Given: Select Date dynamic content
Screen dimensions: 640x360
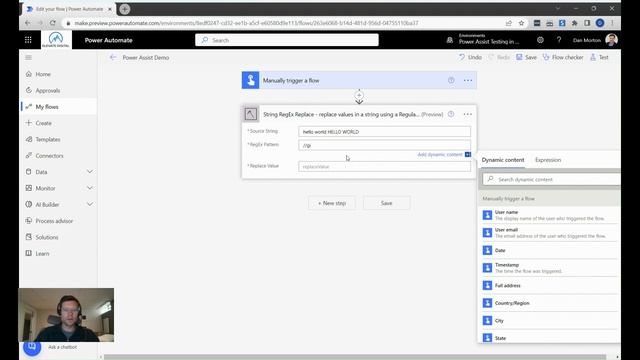Looking at the screenshot, I should 550,250.
